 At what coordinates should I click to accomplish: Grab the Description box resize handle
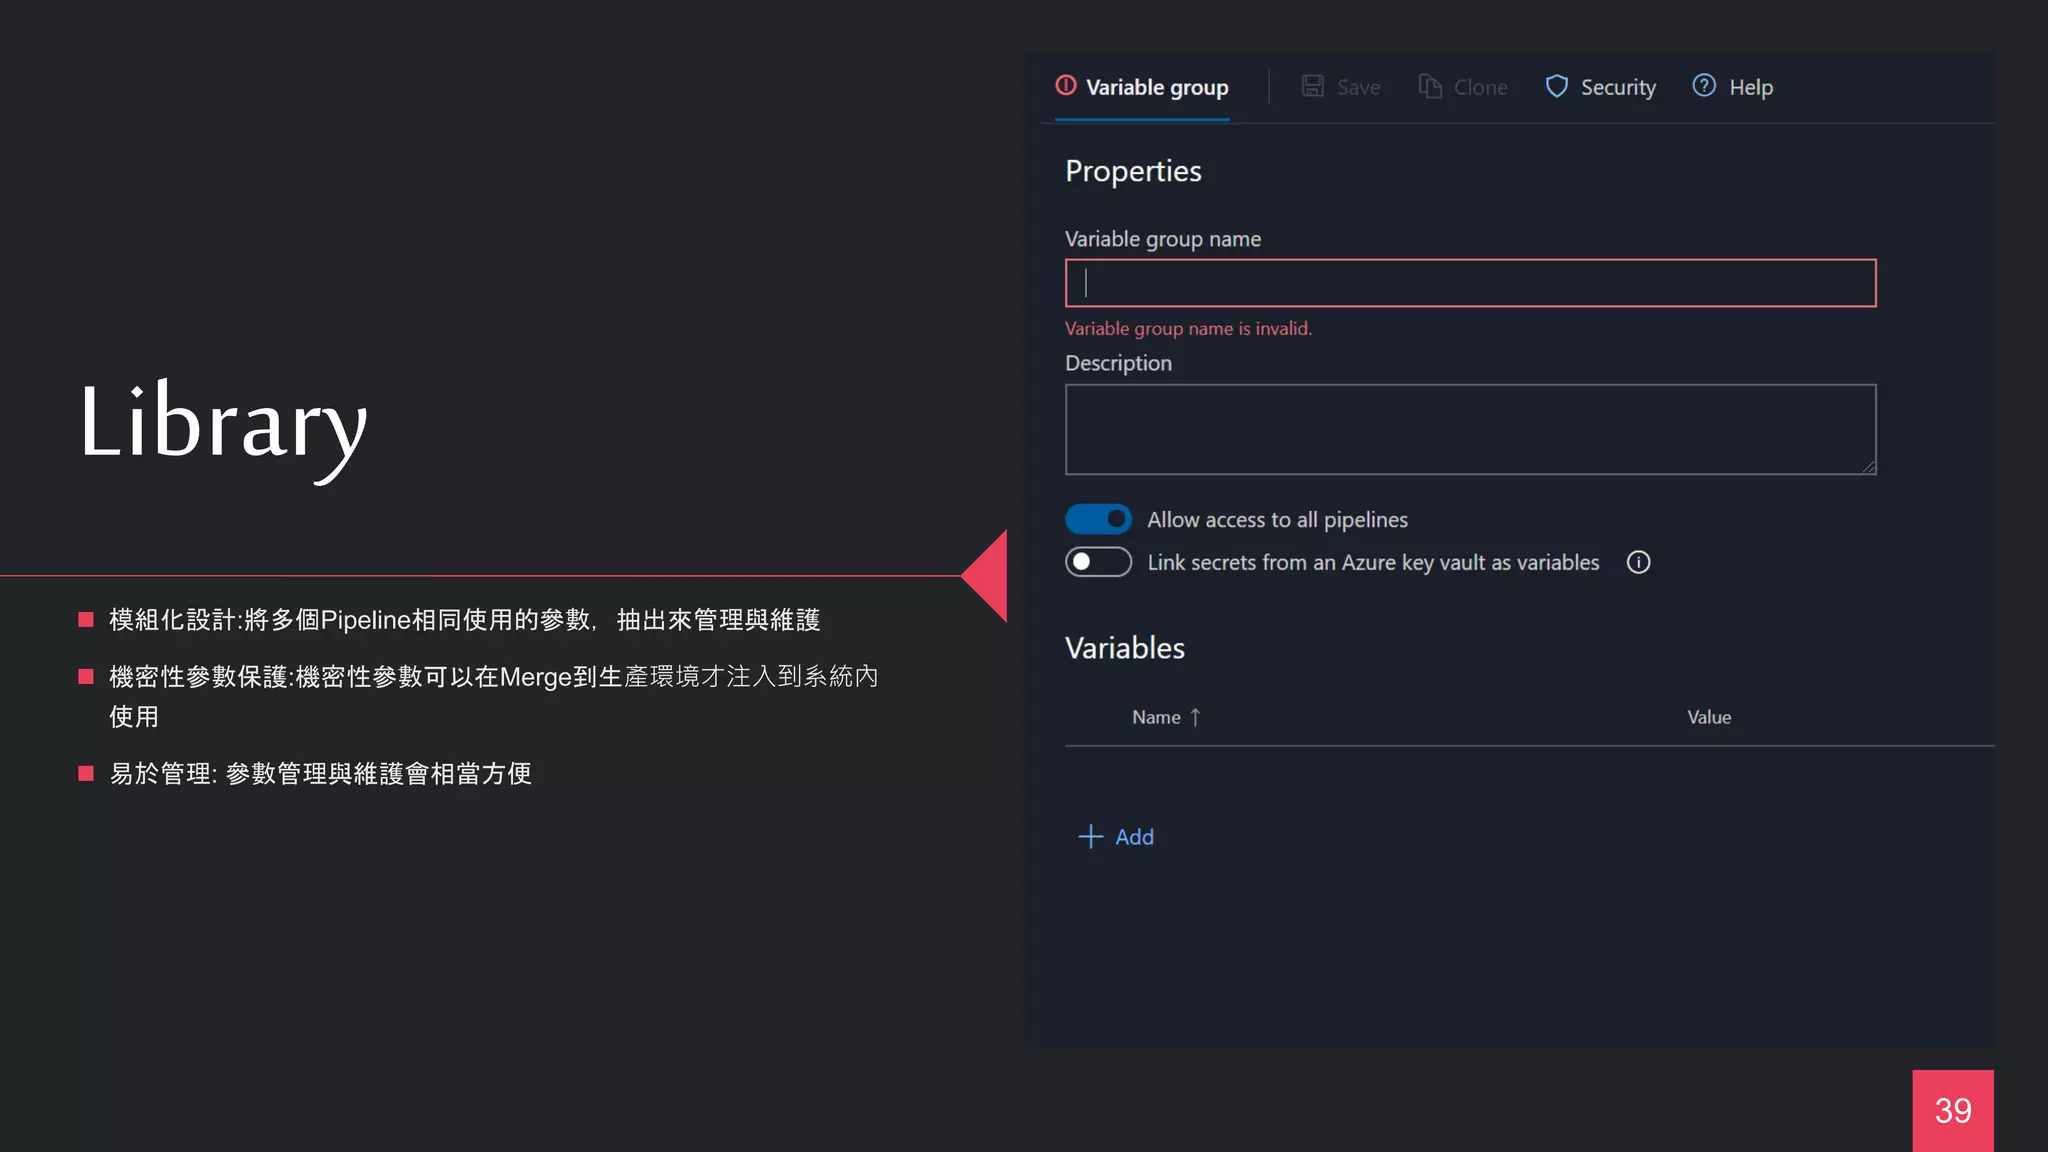coord(1868,467)
